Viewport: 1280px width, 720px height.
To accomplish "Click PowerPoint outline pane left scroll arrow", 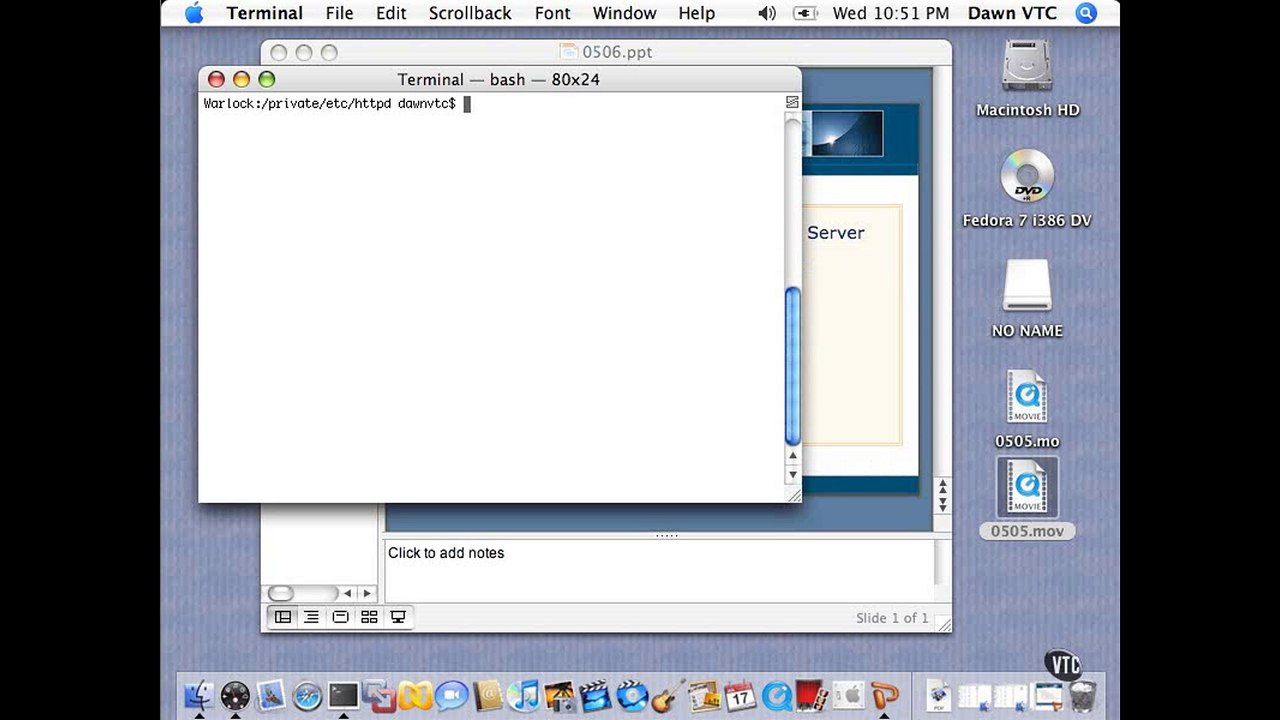I will pos(348,593).
